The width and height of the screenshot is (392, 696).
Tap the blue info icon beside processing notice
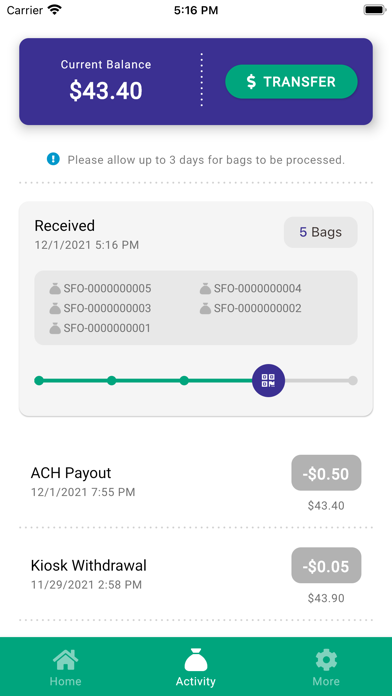coord(53,158)
